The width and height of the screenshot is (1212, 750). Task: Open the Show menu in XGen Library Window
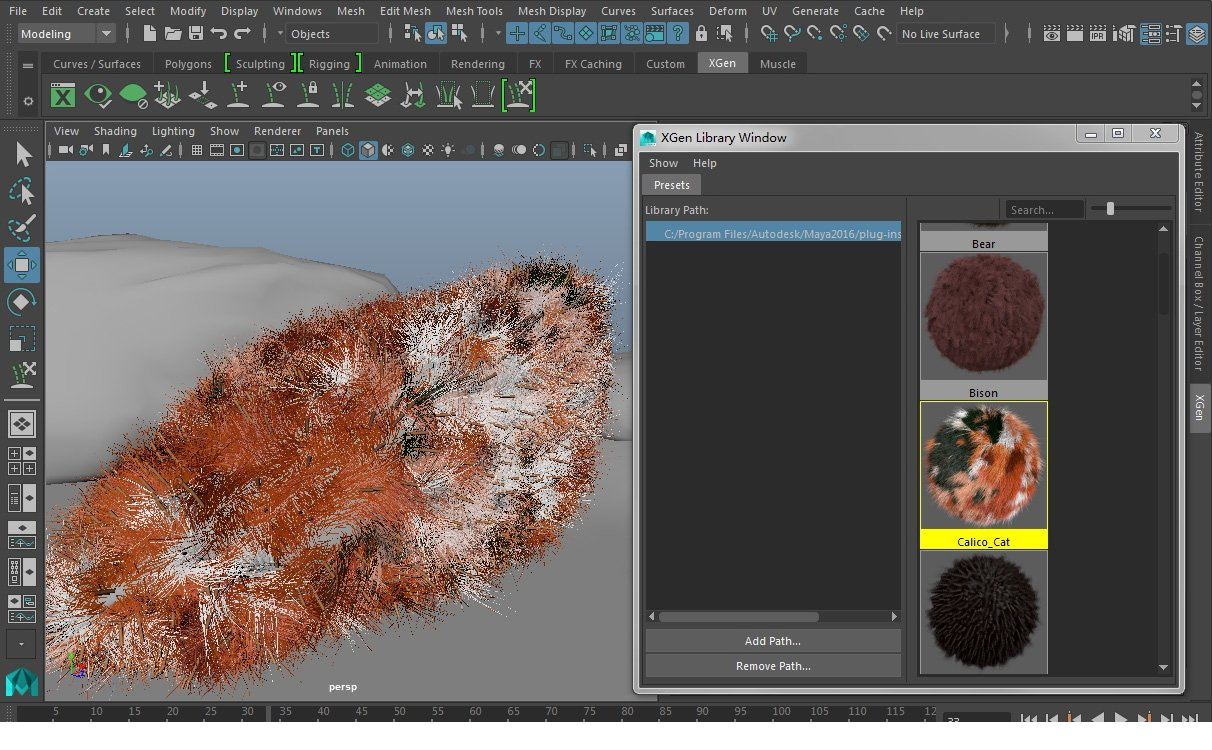coord(663,163)
